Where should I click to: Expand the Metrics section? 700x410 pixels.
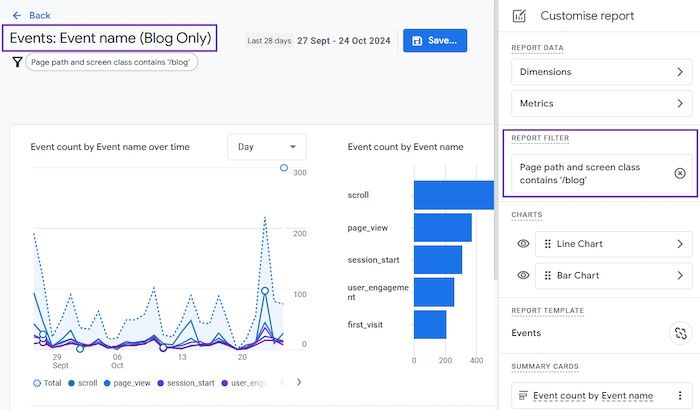click(600, 103)
